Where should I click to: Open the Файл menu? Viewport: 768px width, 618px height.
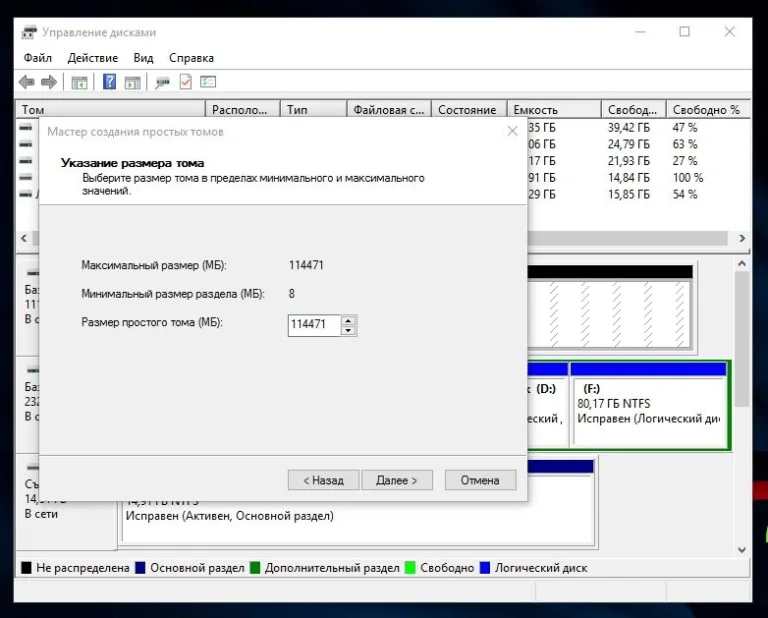[38, 58]
